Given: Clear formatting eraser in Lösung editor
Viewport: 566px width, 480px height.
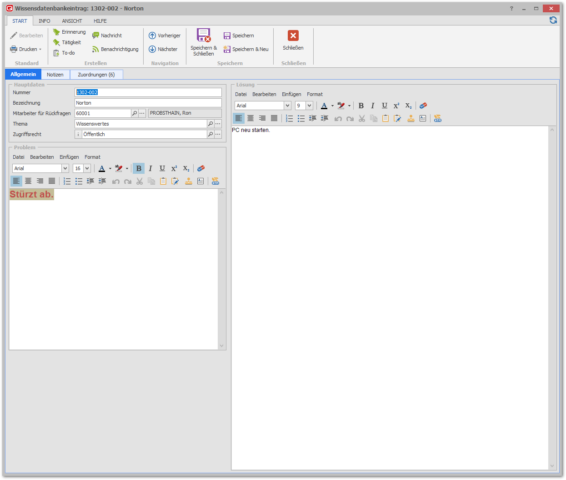Looking at the screenshot, I should pyautogui.click(x=423, y=105).
